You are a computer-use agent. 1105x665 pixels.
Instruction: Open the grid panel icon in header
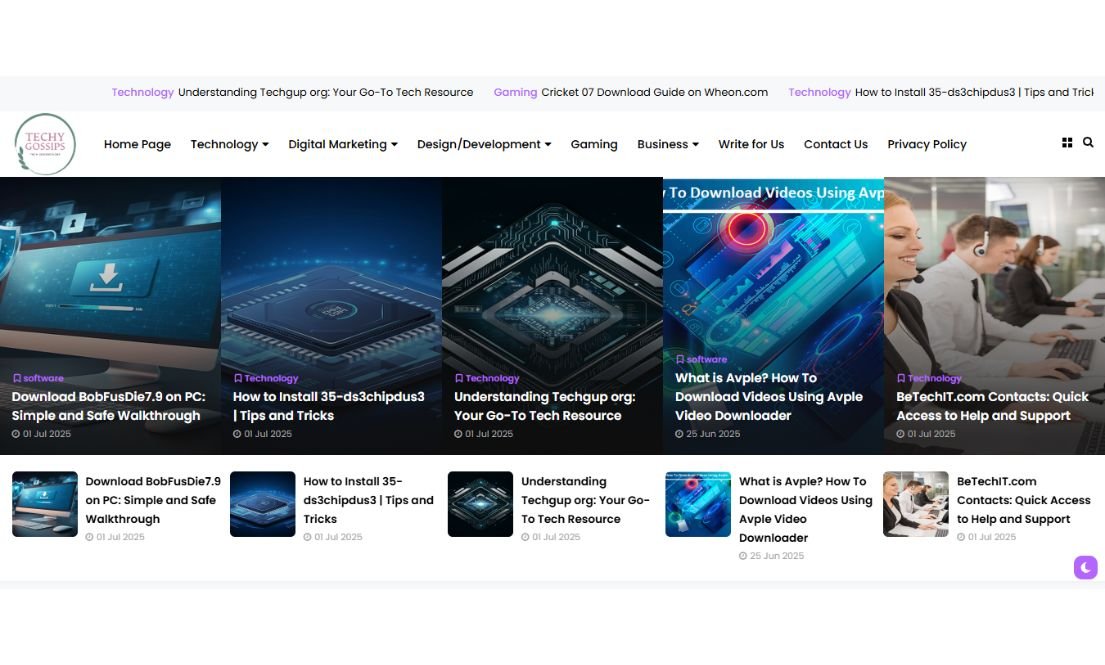click(x=1067, y=142)
